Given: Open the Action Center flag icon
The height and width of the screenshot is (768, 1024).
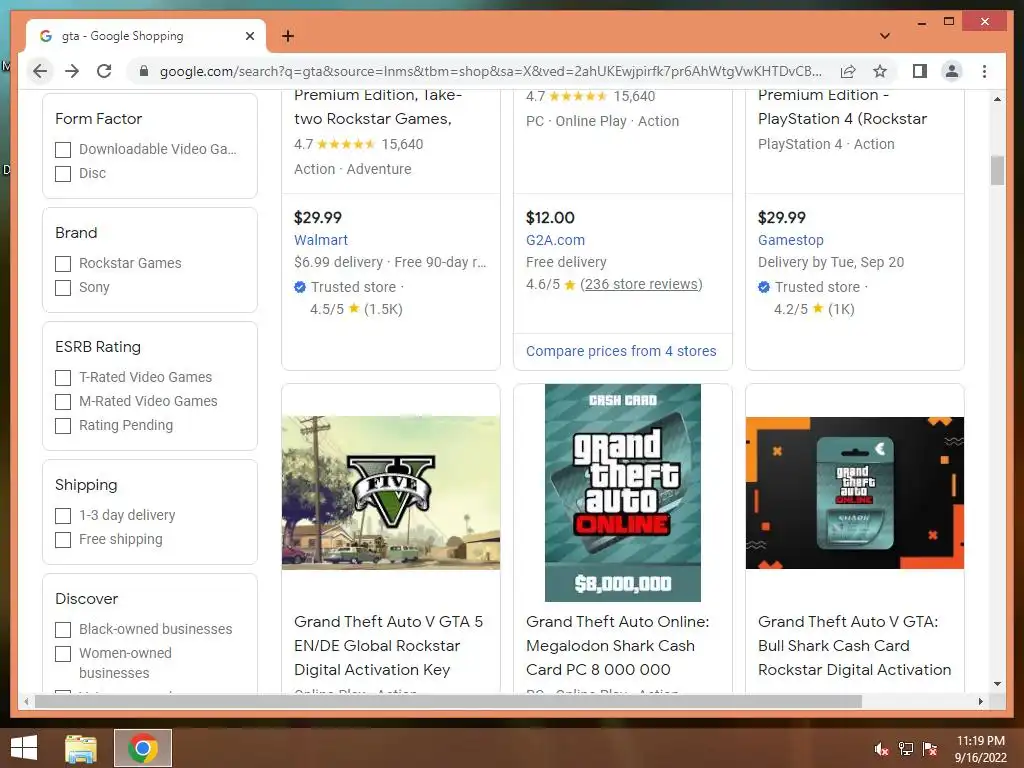Looking at the screenshot, I should [x=930, y=749].
